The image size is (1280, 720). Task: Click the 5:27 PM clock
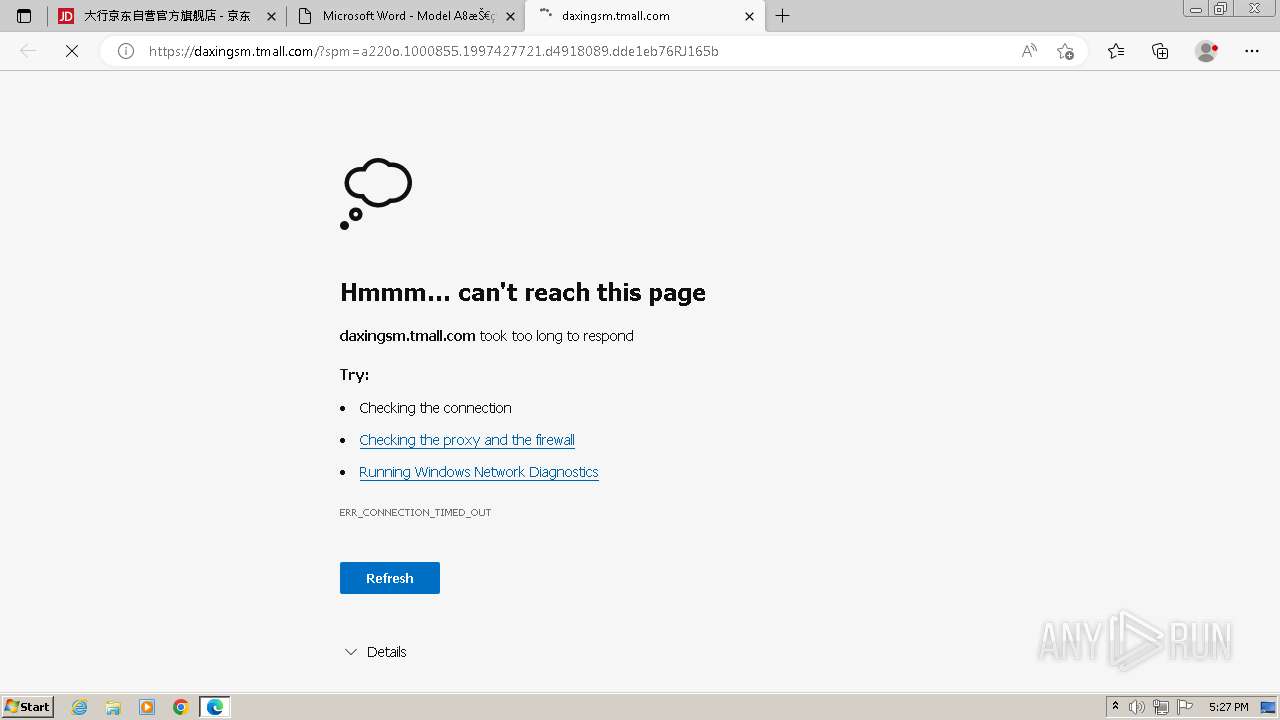[1228, 707]
